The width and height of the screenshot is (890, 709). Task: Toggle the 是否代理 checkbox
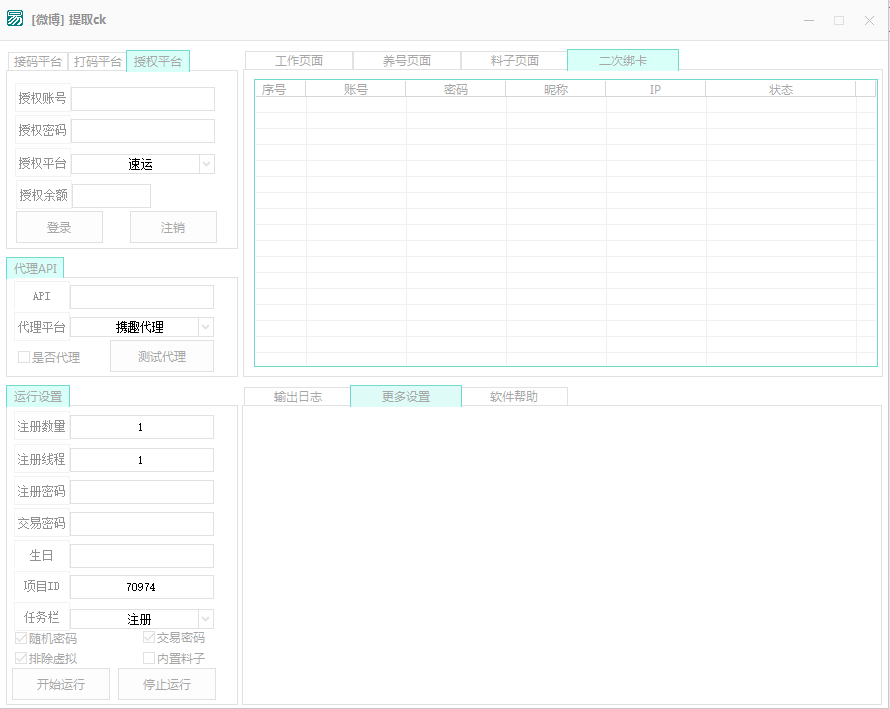(x=24, y=357)
